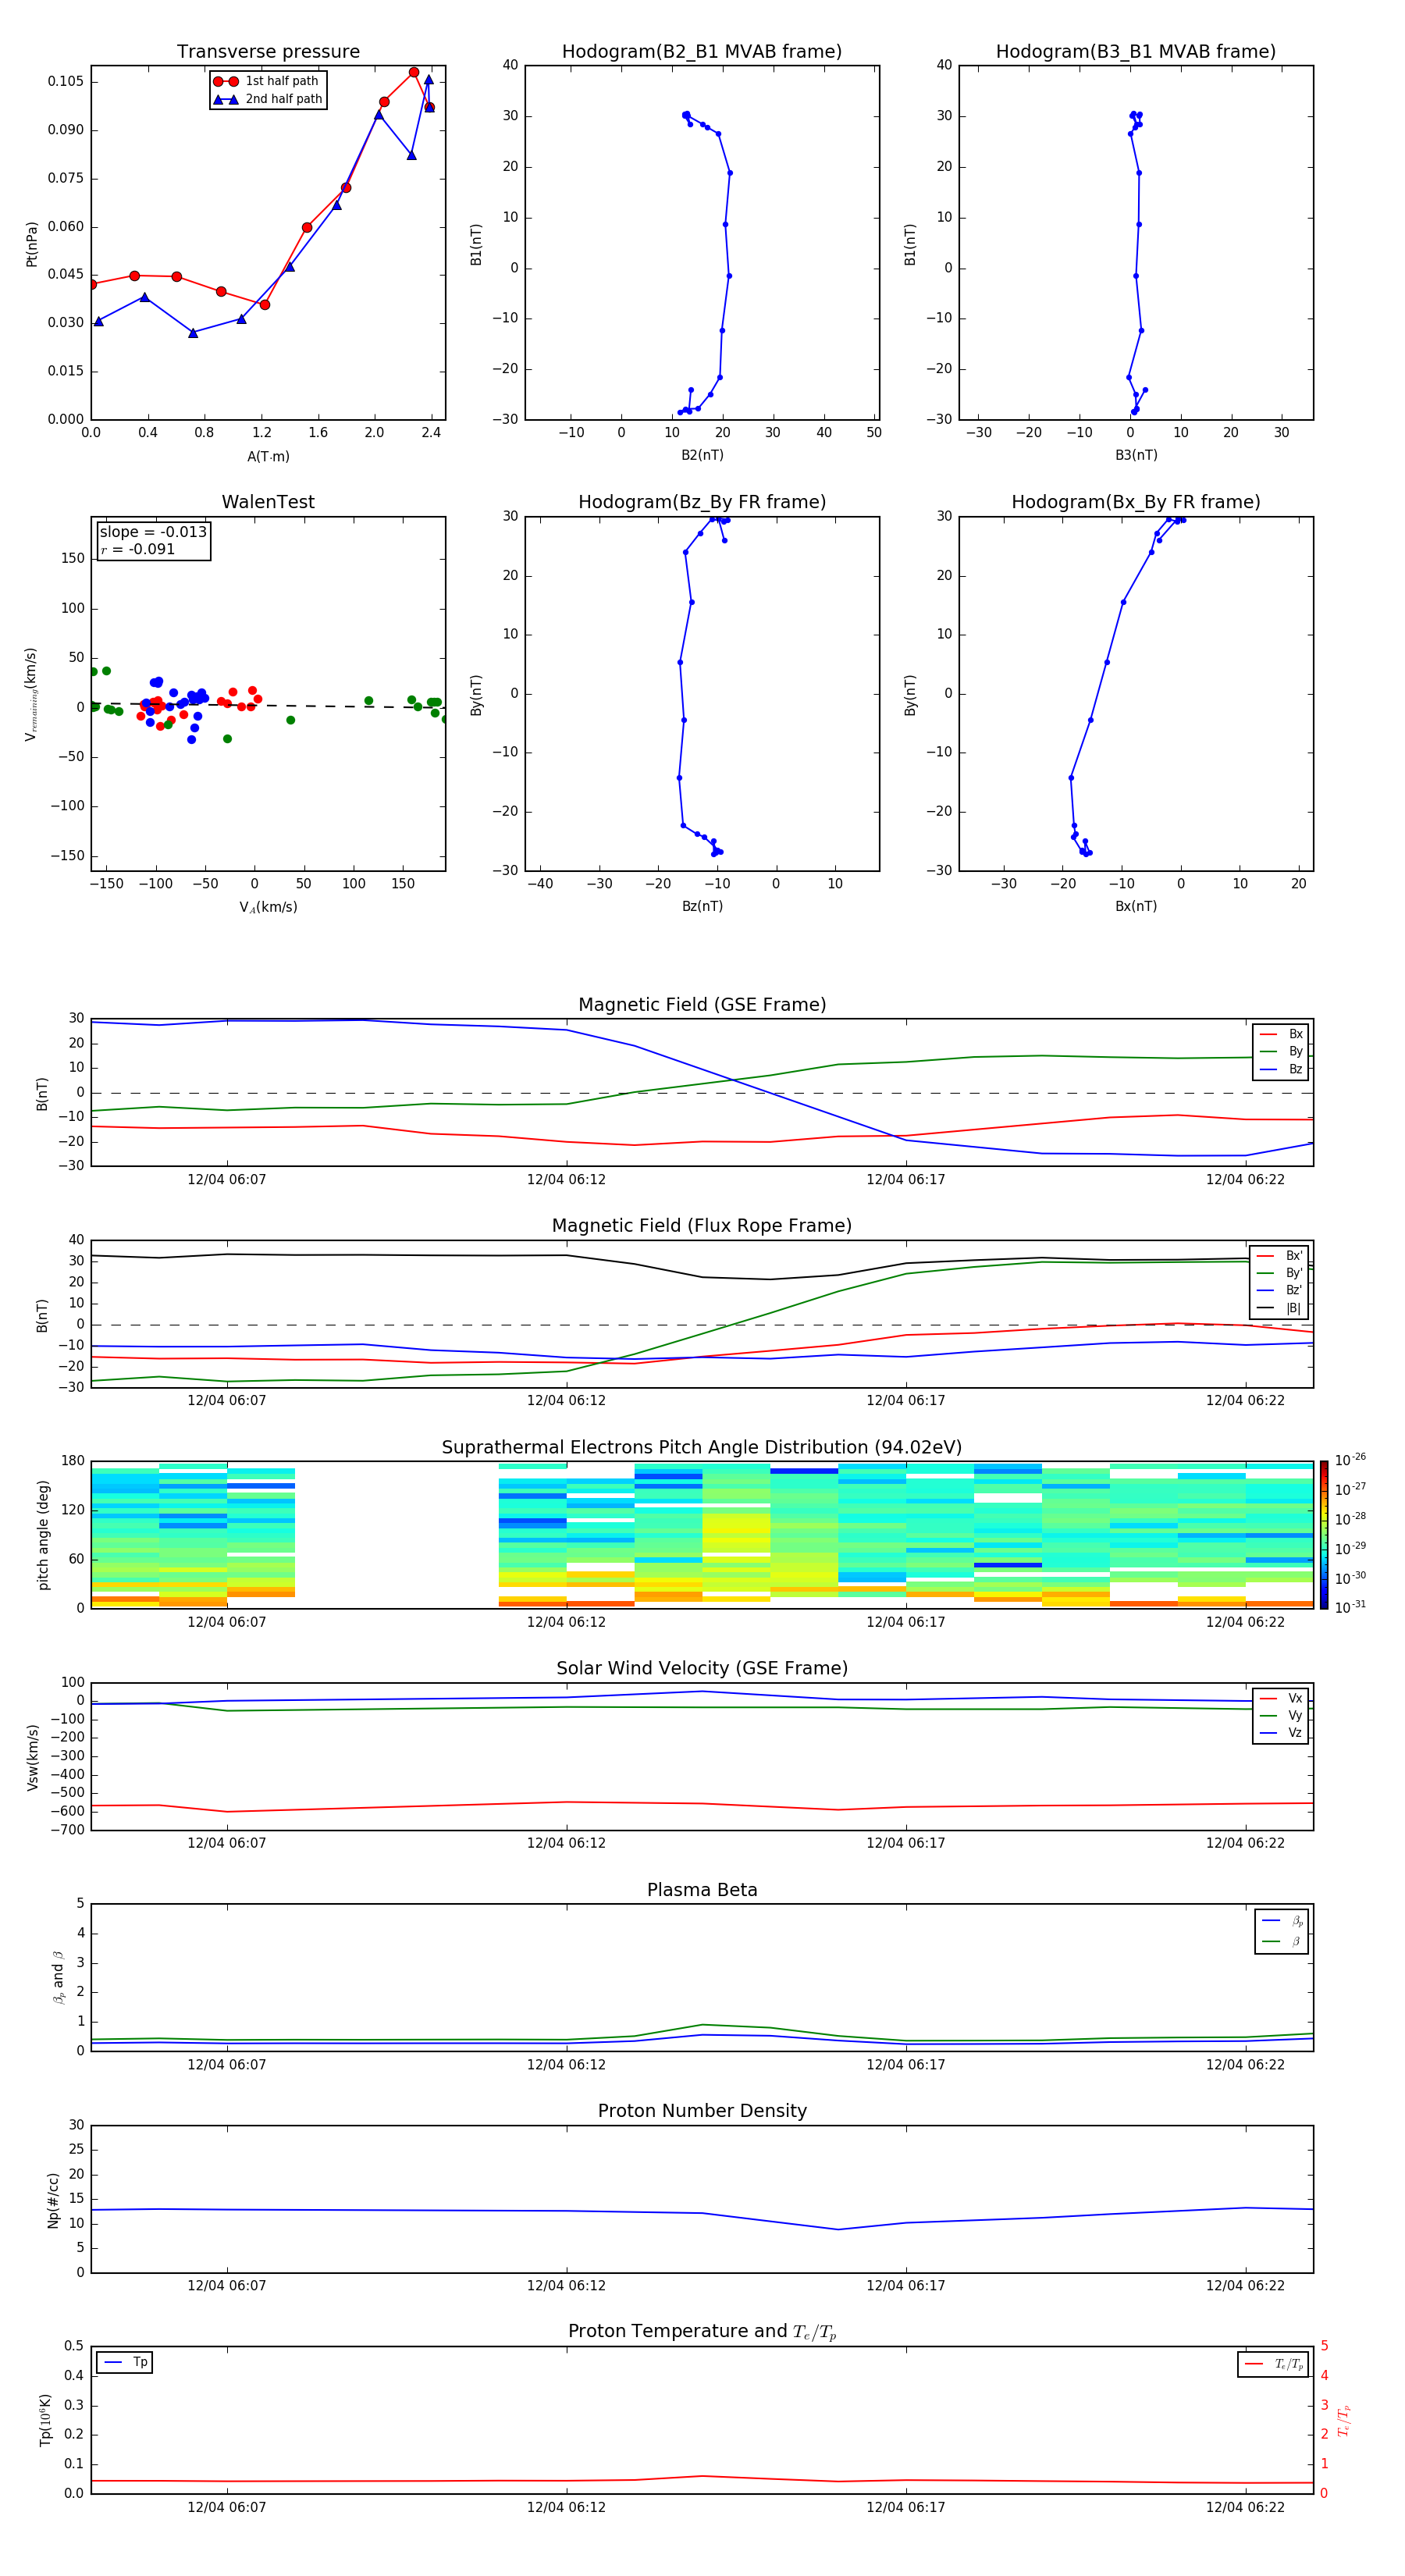Viewport: 1405px width, 2576px height.
Task: Click the |B| legend entry
Action: tap(1281, 1308)
